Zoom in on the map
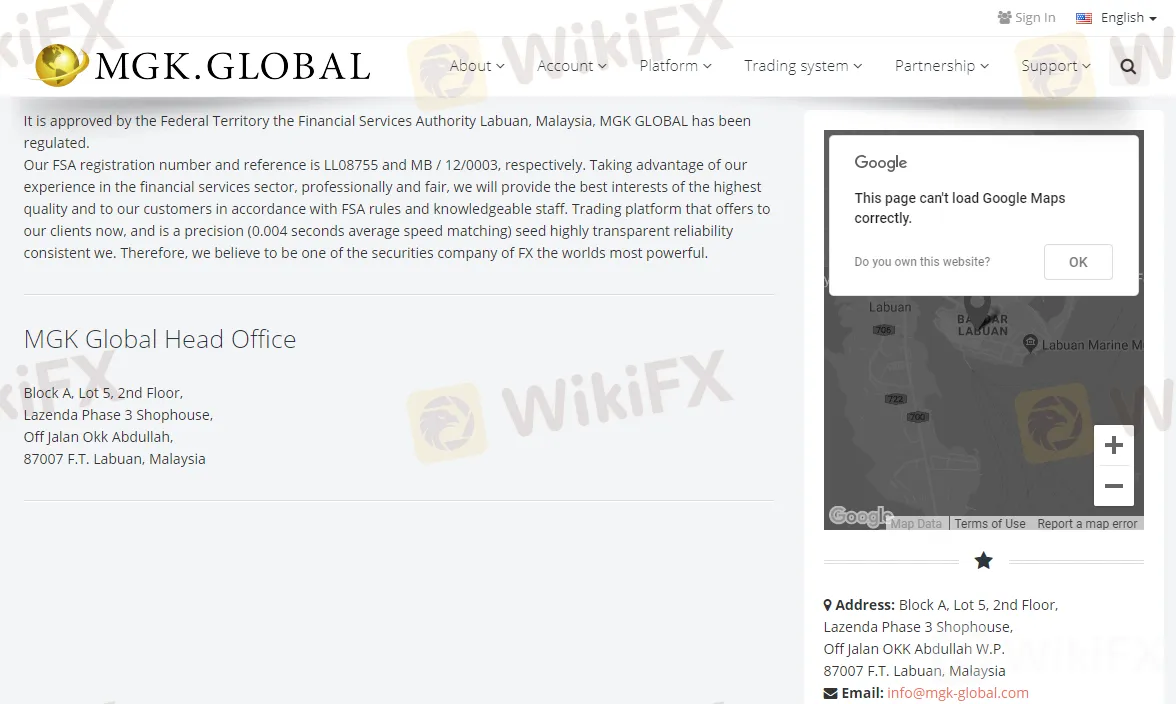This screenshot has width=1176, height=704. [1113, 446]
